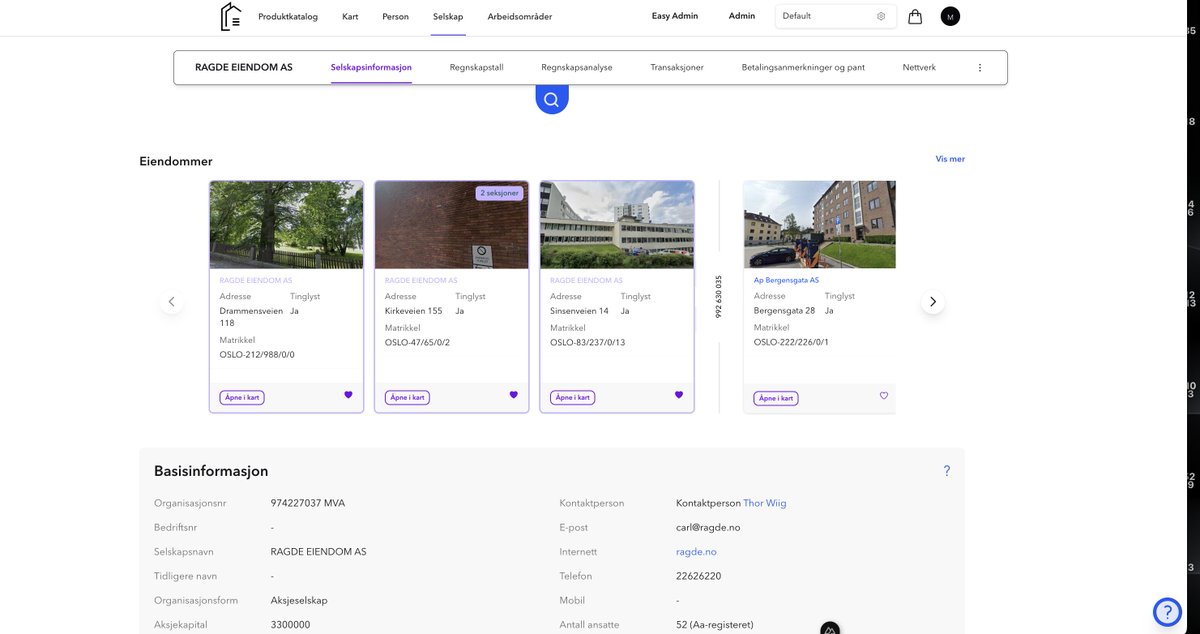Switch to the Regnskapstall tab
The width and height of the screenshot is (1200, 634).
477,68
